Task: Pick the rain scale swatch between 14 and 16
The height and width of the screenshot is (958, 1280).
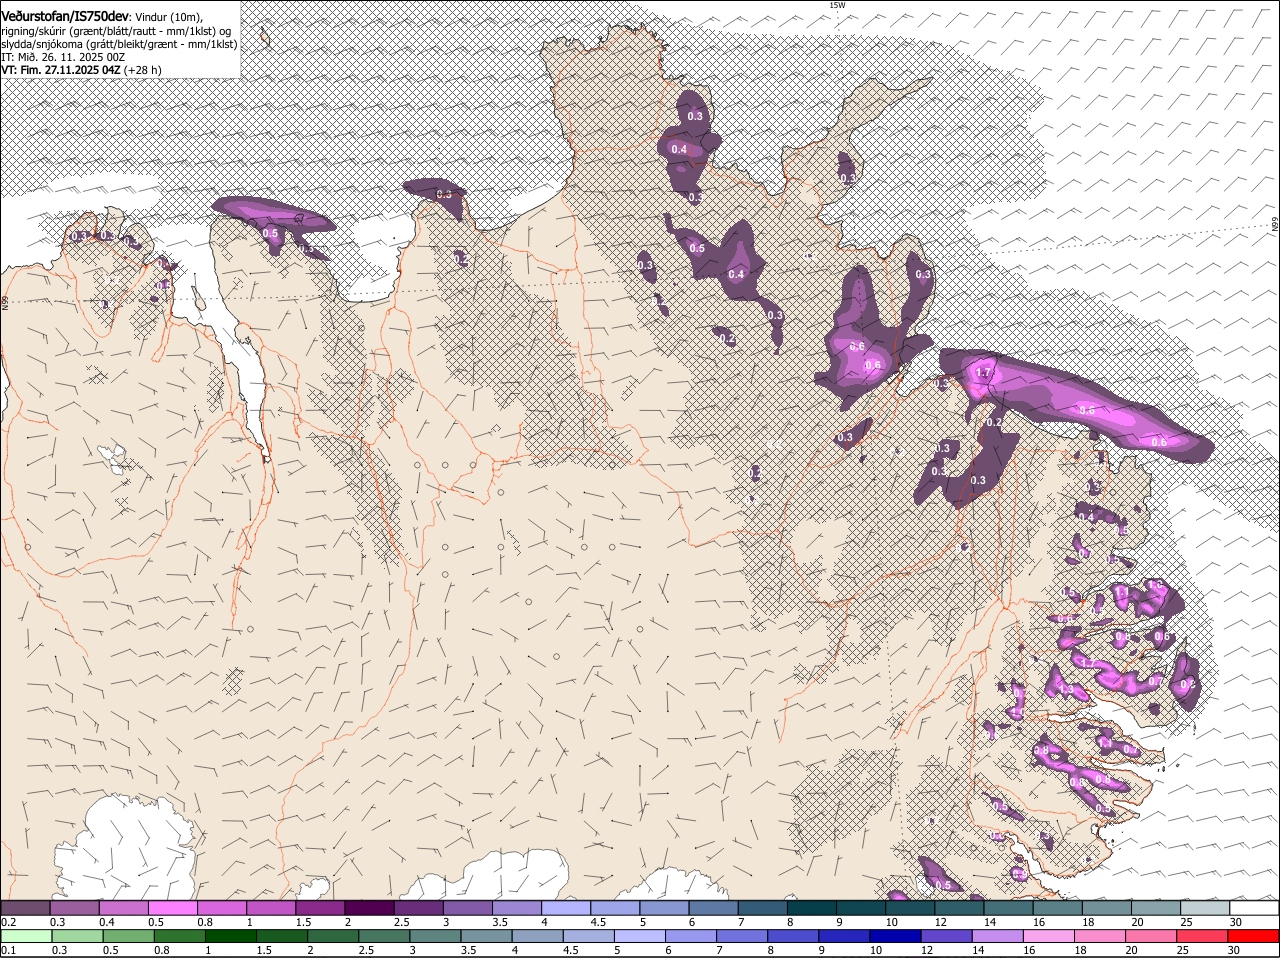Action: [x=998, y=936]
